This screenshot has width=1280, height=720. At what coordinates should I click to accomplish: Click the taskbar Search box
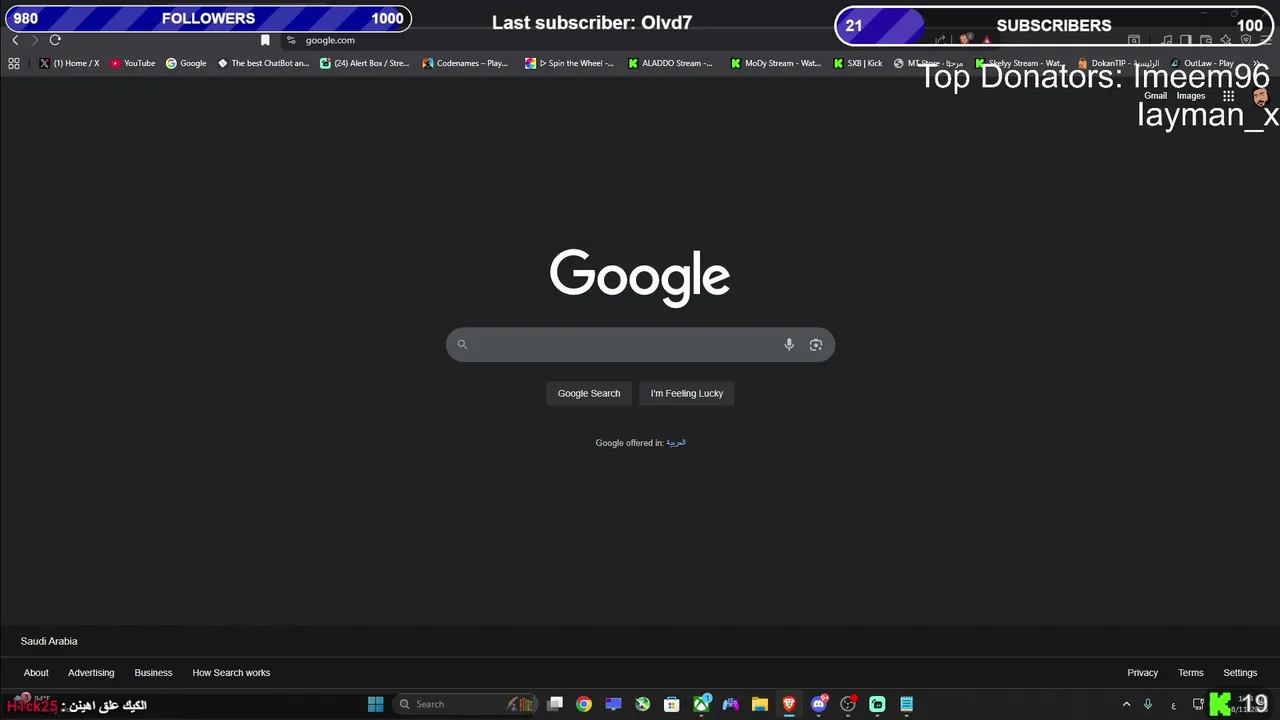click(x=466, y=704)
